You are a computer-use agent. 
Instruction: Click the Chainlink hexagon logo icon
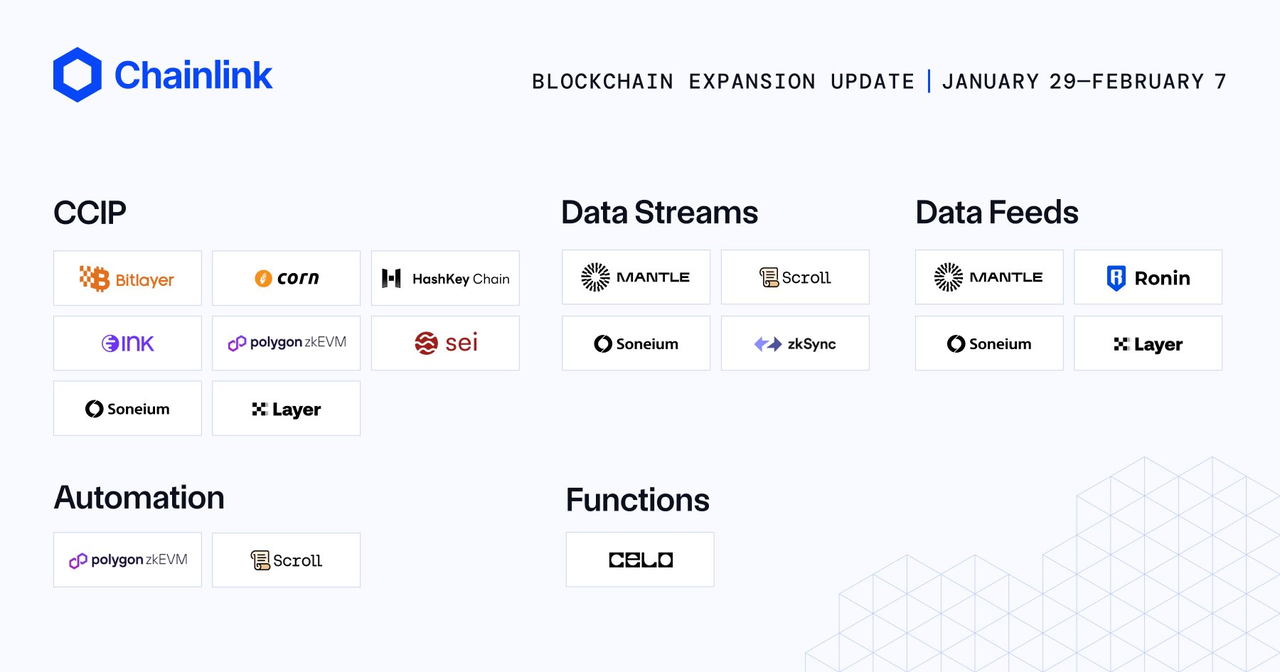[x=77, y=75]
